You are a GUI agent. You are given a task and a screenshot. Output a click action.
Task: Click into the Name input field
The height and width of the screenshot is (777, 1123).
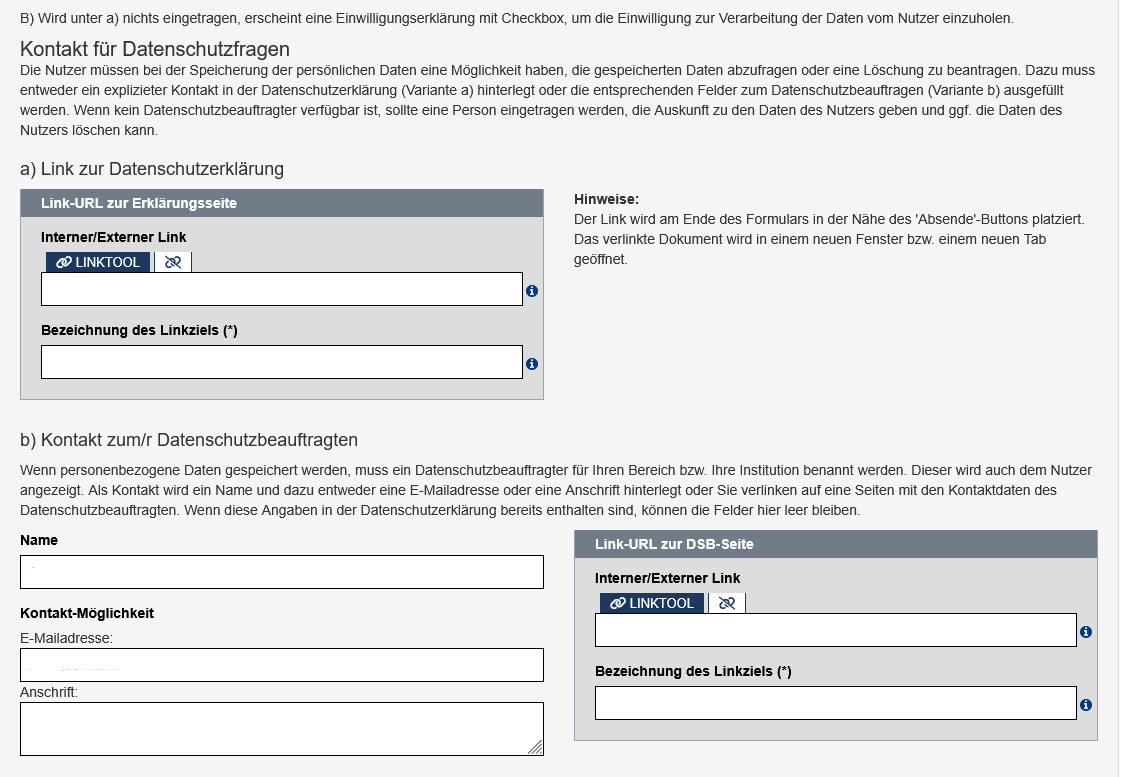pos(280,571)
